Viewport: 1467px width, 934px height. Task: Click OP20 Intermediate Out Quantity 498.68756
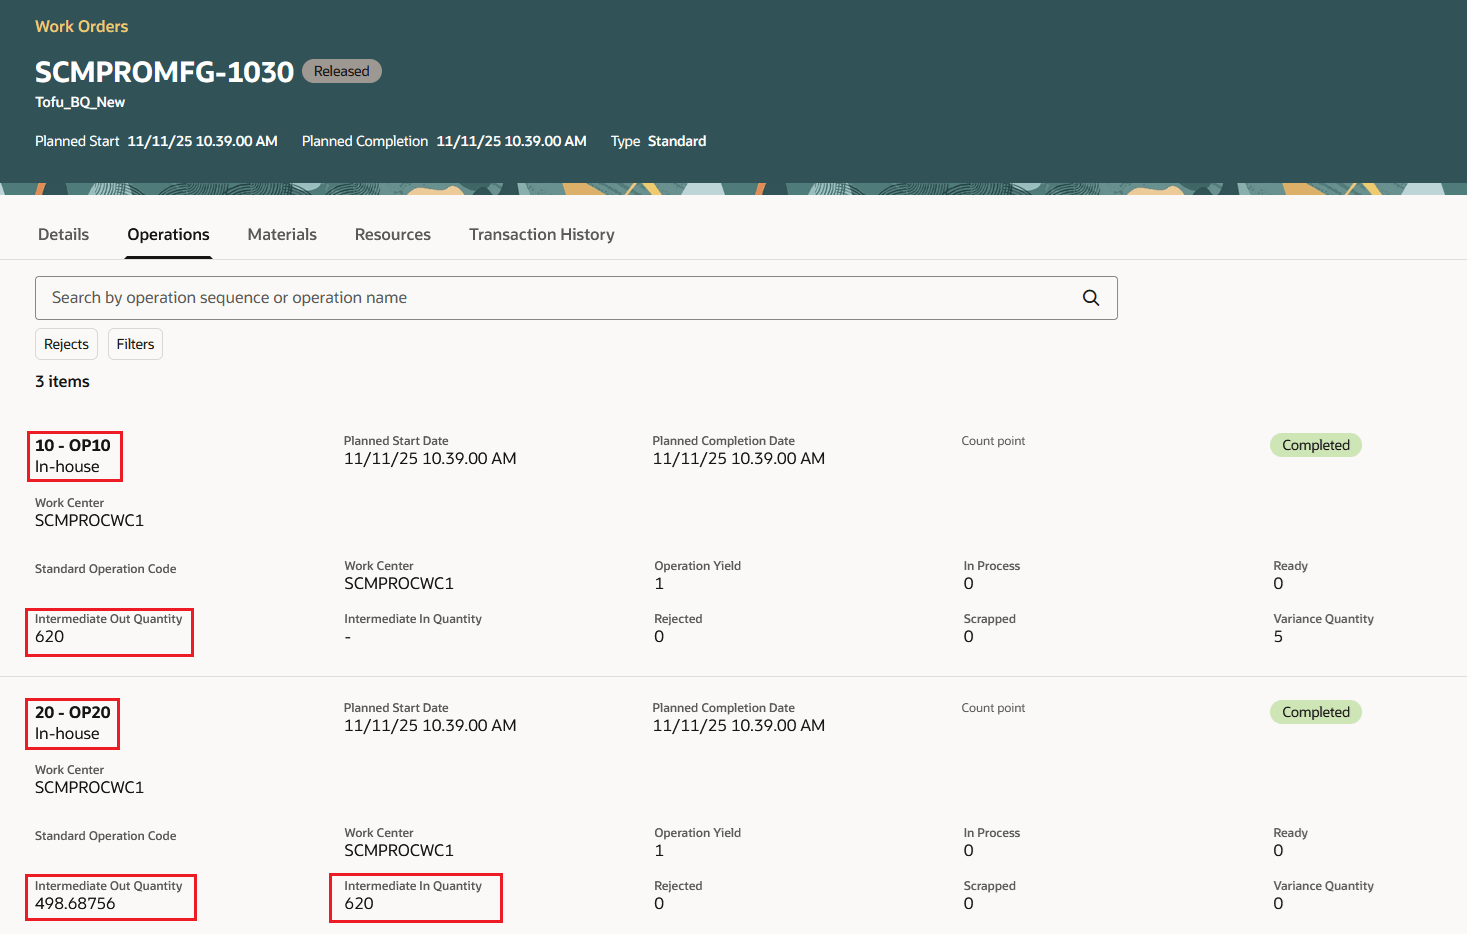[75, 904]
